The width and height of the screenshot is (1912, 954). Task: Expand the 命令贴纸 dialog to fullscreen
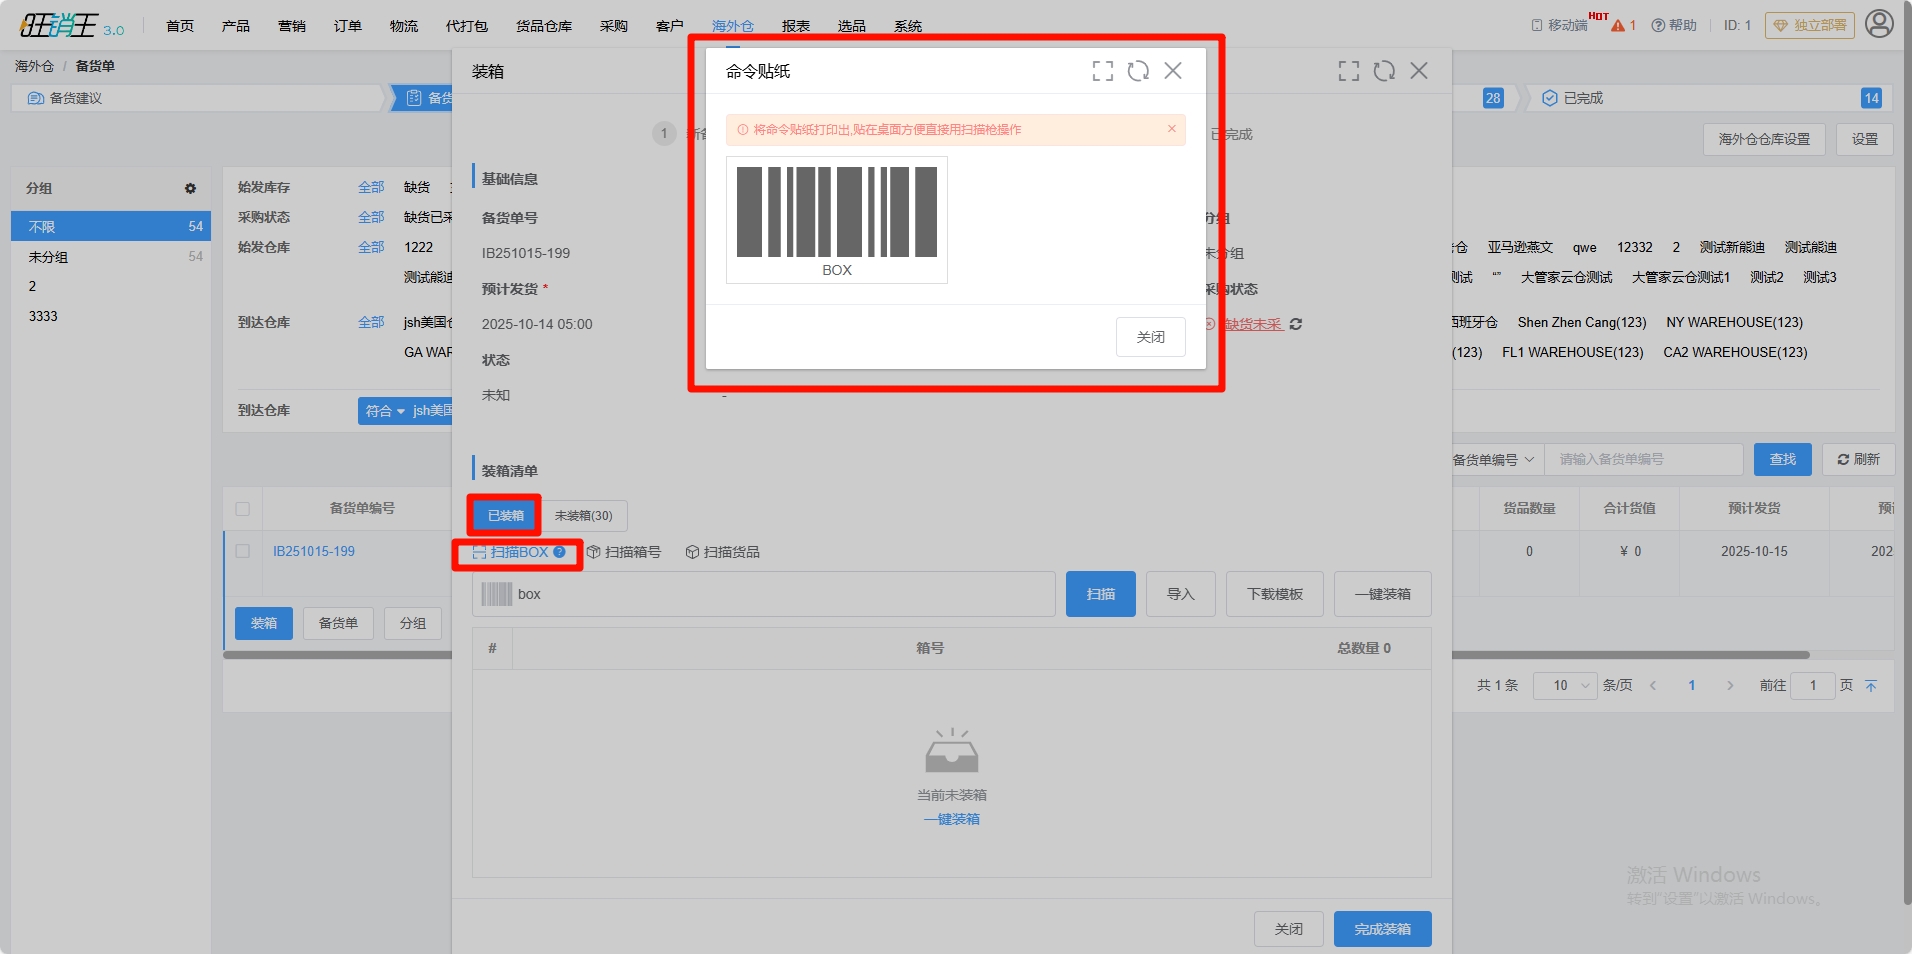tap(1102, 71)
